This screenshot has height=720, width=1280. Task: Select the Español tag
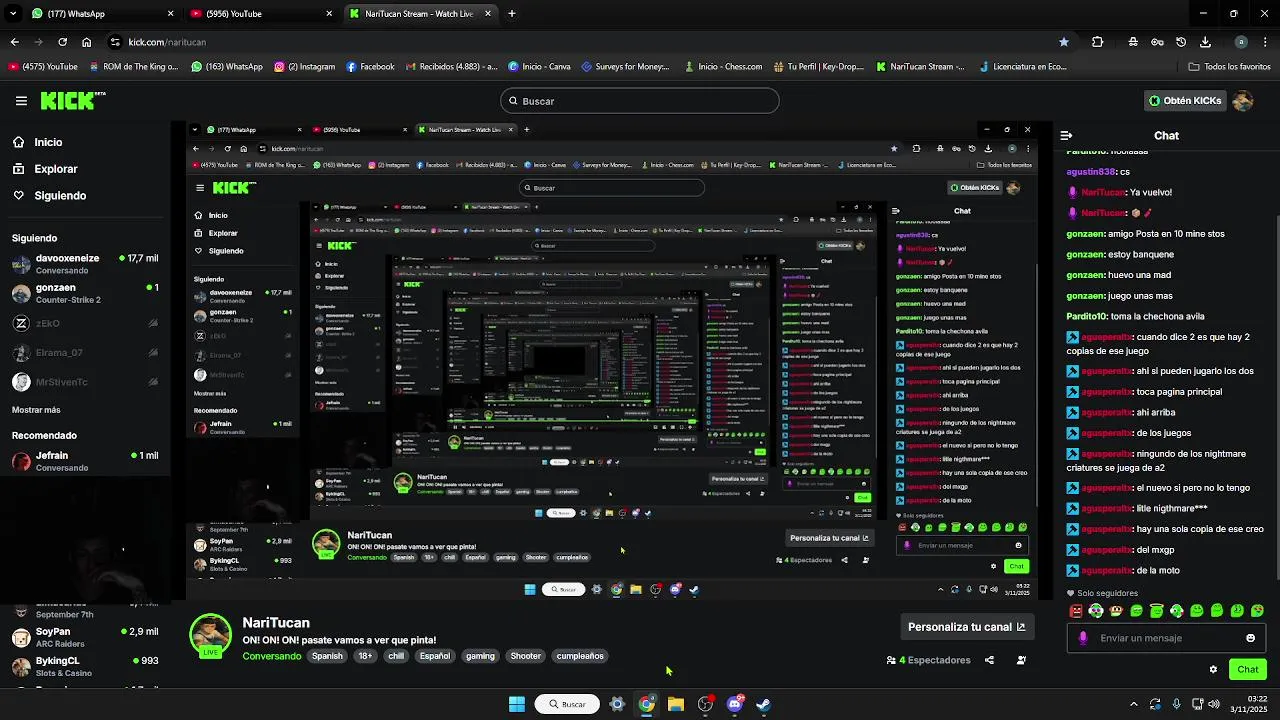point(434,656)
